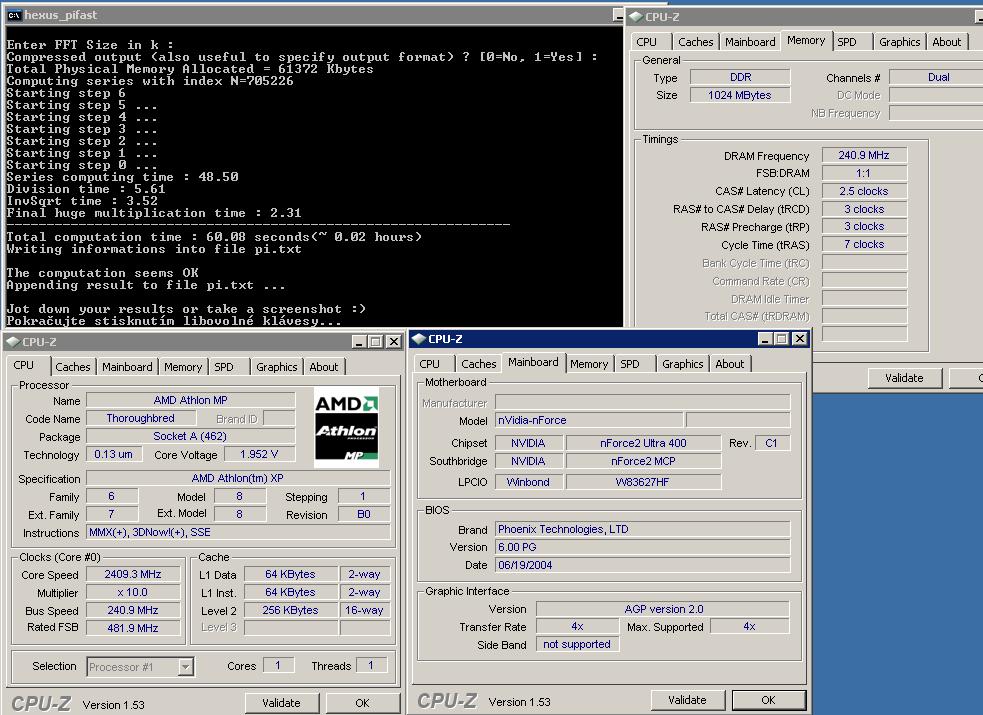
Task: Minimize the hexus_pifast console window
Action: [619, 15]
